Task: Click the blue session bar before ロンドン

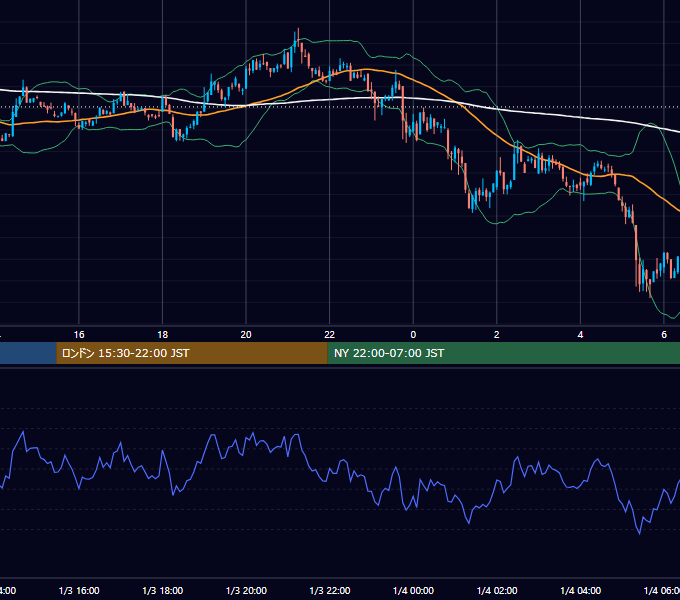Action: tap(28, 353)
